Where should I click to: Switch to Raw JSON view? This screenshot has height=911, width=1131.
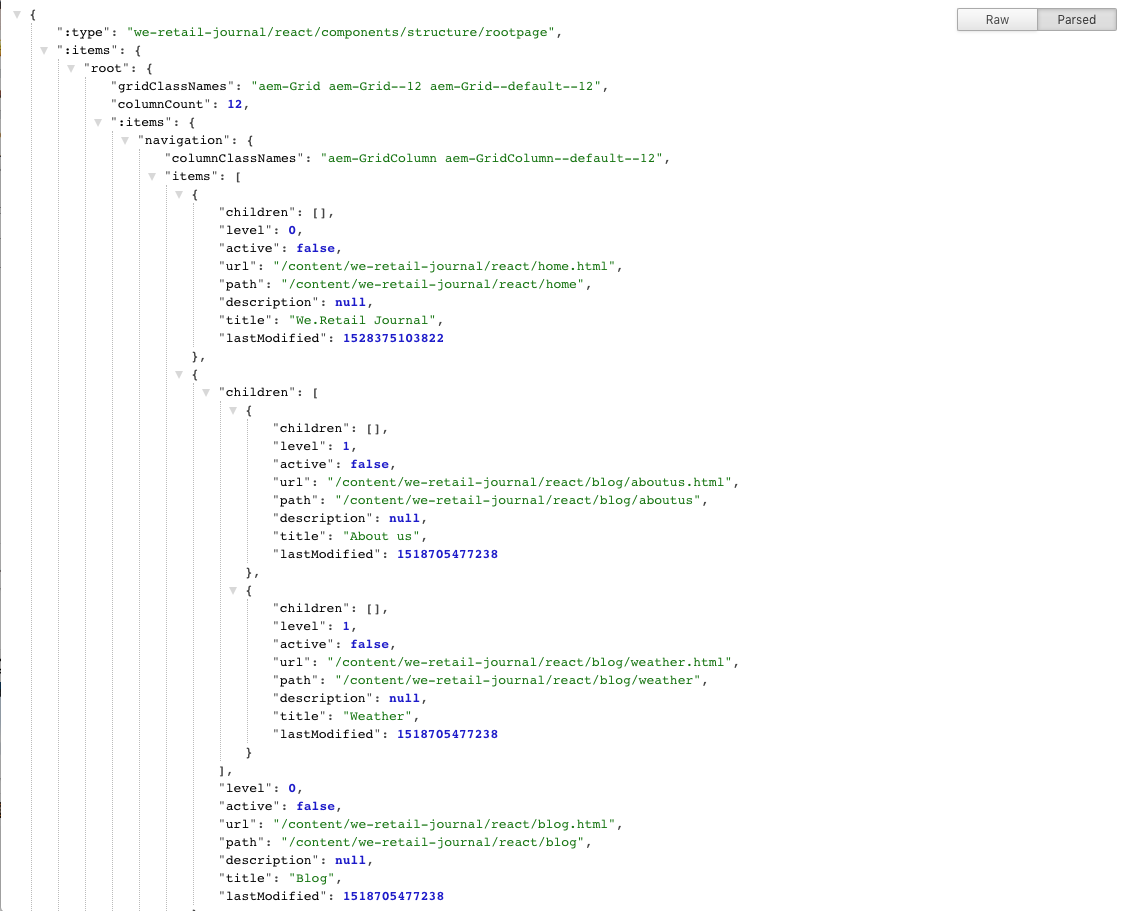point(997,19)
